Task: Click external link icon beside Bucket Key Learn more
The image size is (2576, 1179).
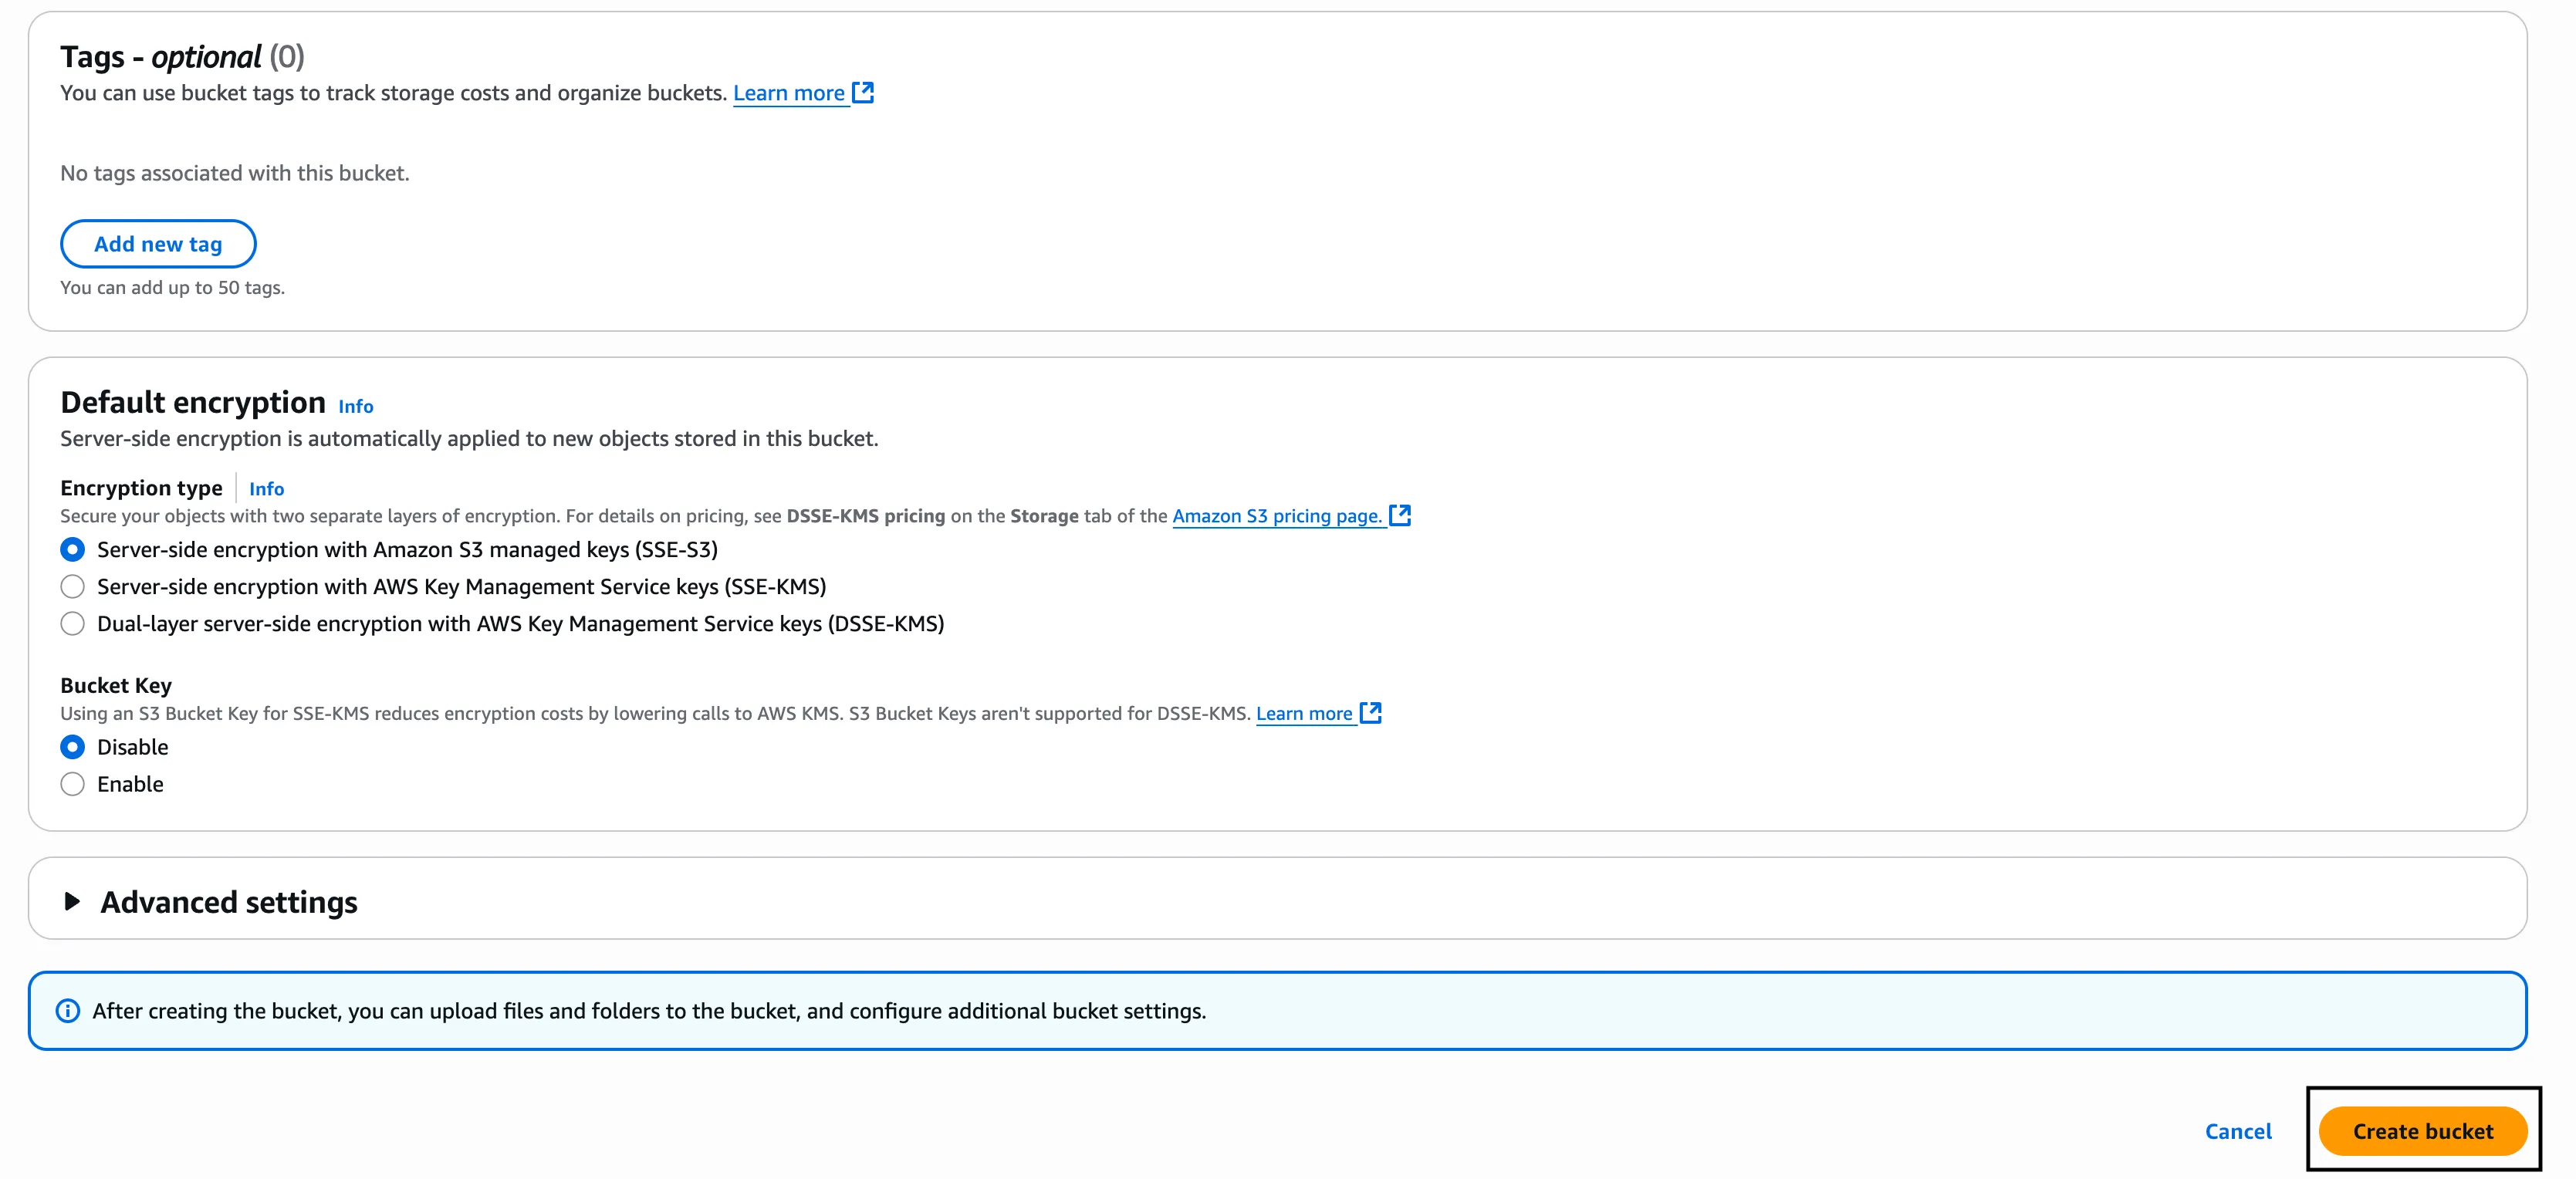Action: [x=1371, y=712]
